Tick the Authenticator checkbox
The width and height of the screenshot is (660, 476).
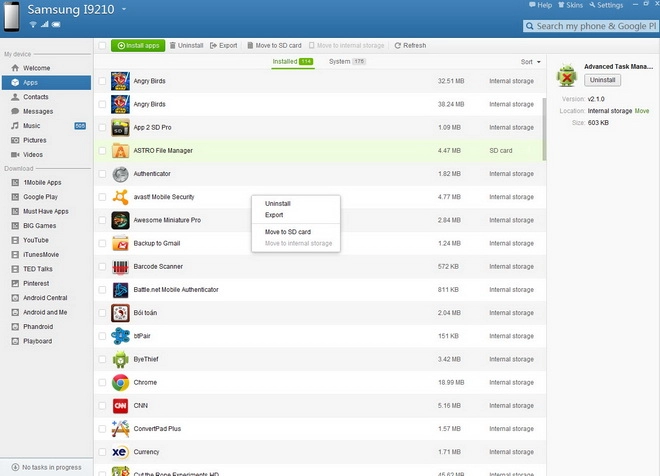[x=102, y=174]
